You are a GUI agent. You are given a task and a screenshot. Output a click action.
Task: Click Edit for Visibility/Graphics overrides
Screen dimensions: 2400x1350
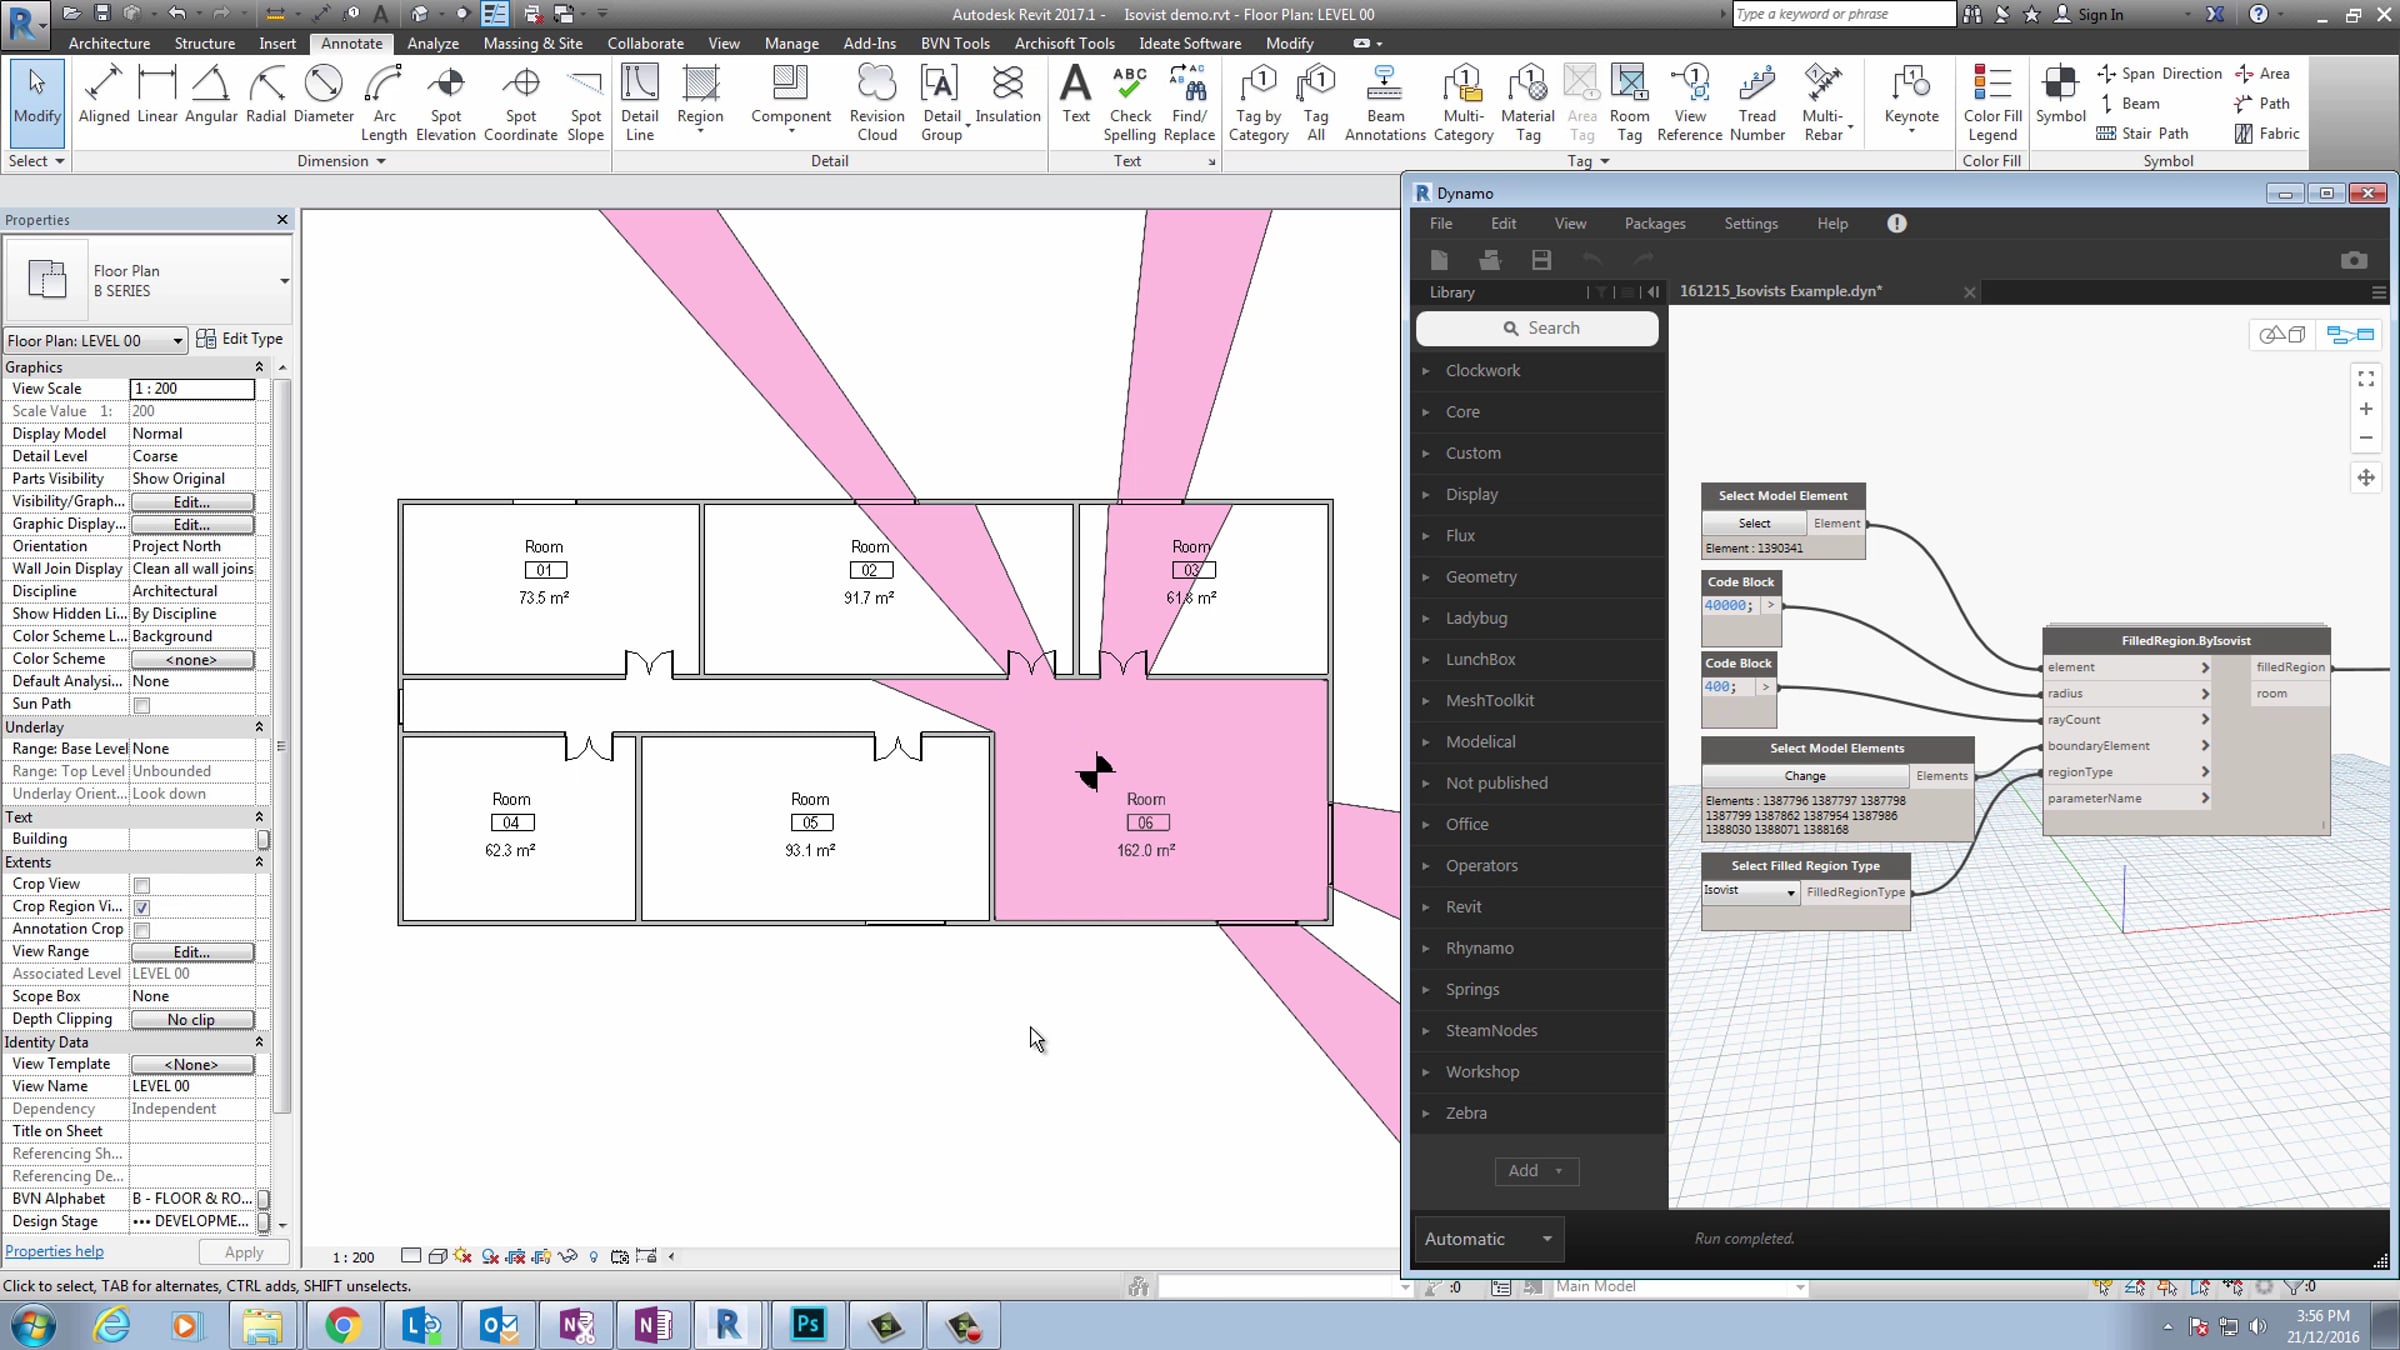[x=192, y=502]
